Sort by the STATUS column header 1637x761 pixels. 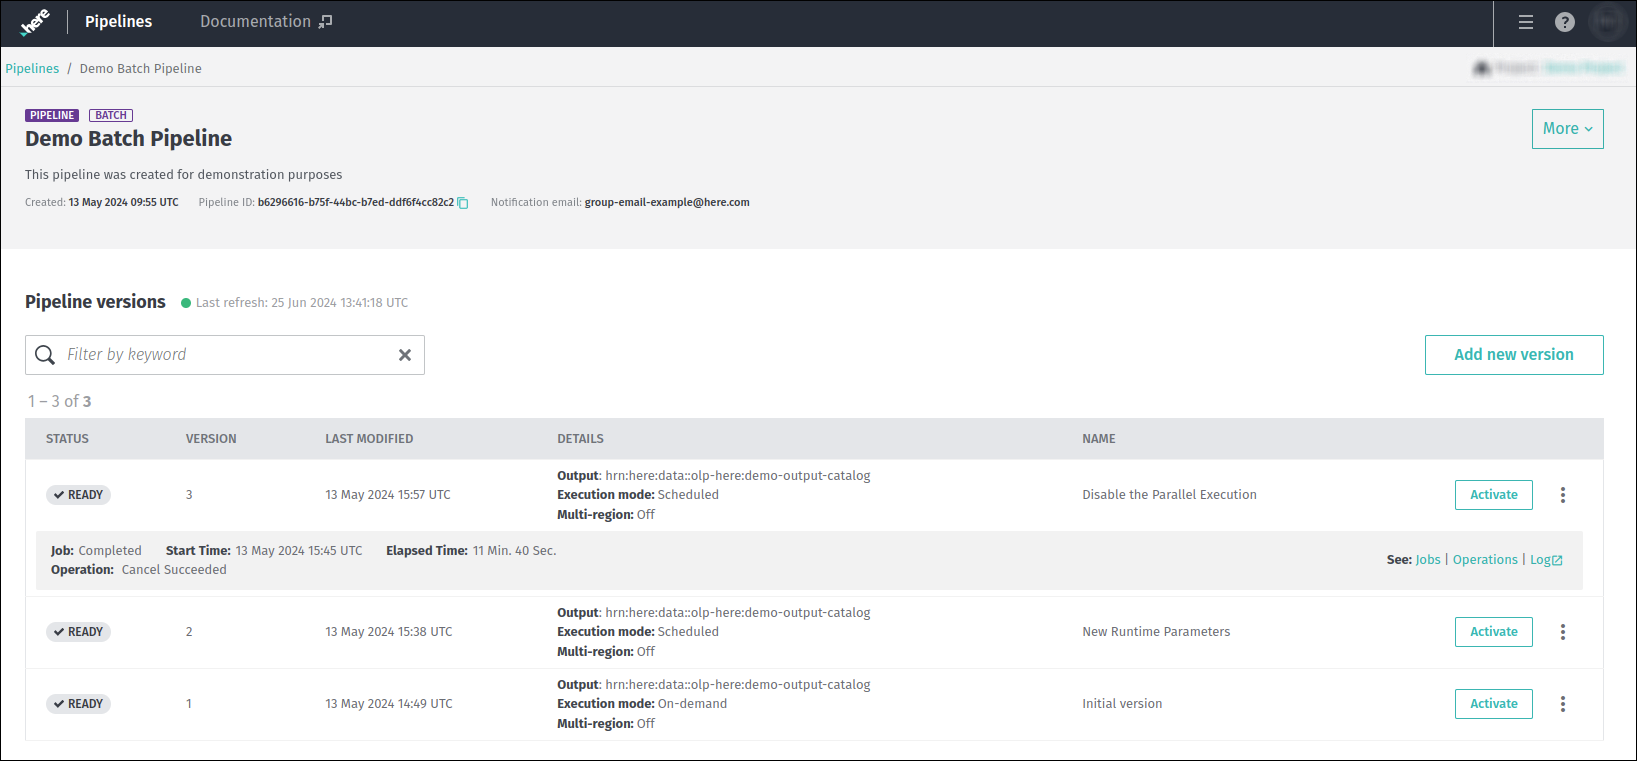tap(67, 439)
